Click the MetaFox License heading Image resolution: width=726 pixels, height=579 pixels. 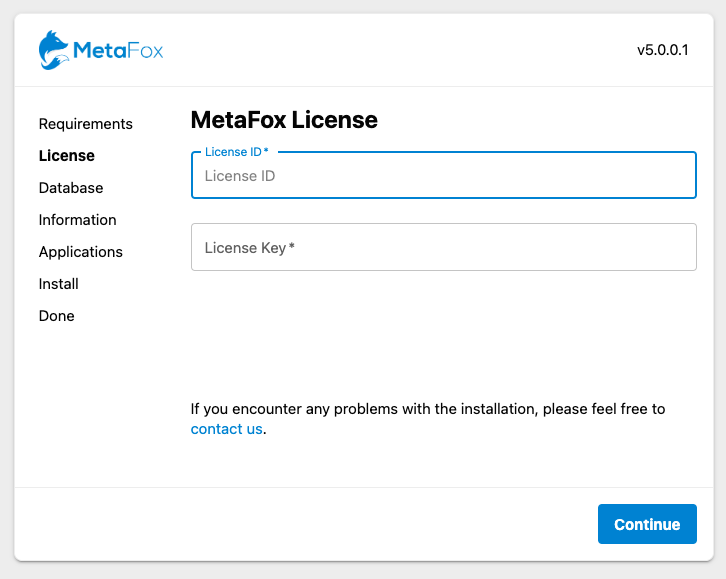coord(284,120)
